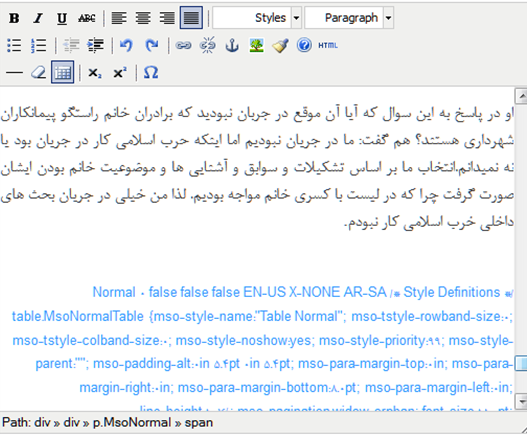The height and width of the screenshot is (436, 527).
Task: Open the Paragraph format dropdown
Action: (x=349, y=17)
